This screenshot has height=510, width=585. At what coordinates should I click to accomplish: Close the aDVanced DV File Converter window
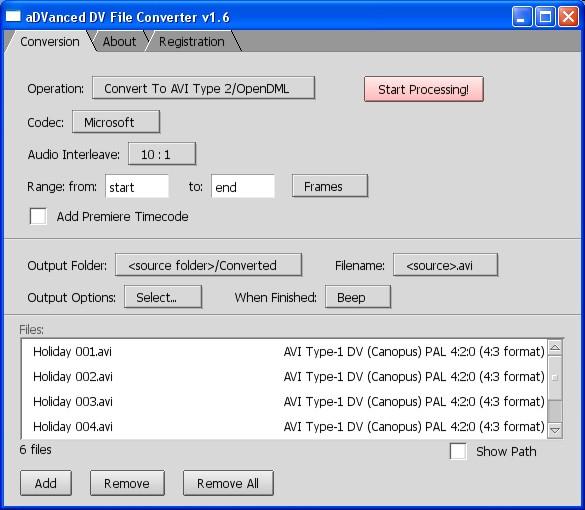(x=568, y=17)
